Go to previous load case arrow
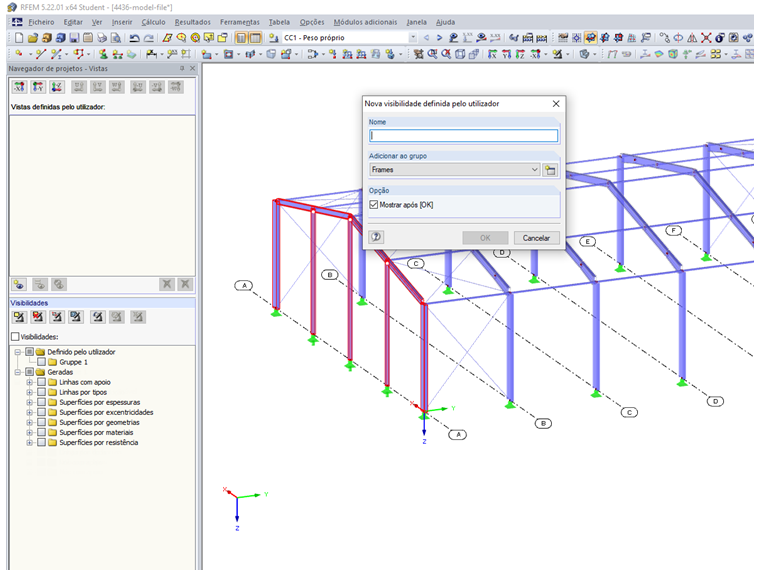The width and height of the screenshot is (760, 570). (427, 38)
